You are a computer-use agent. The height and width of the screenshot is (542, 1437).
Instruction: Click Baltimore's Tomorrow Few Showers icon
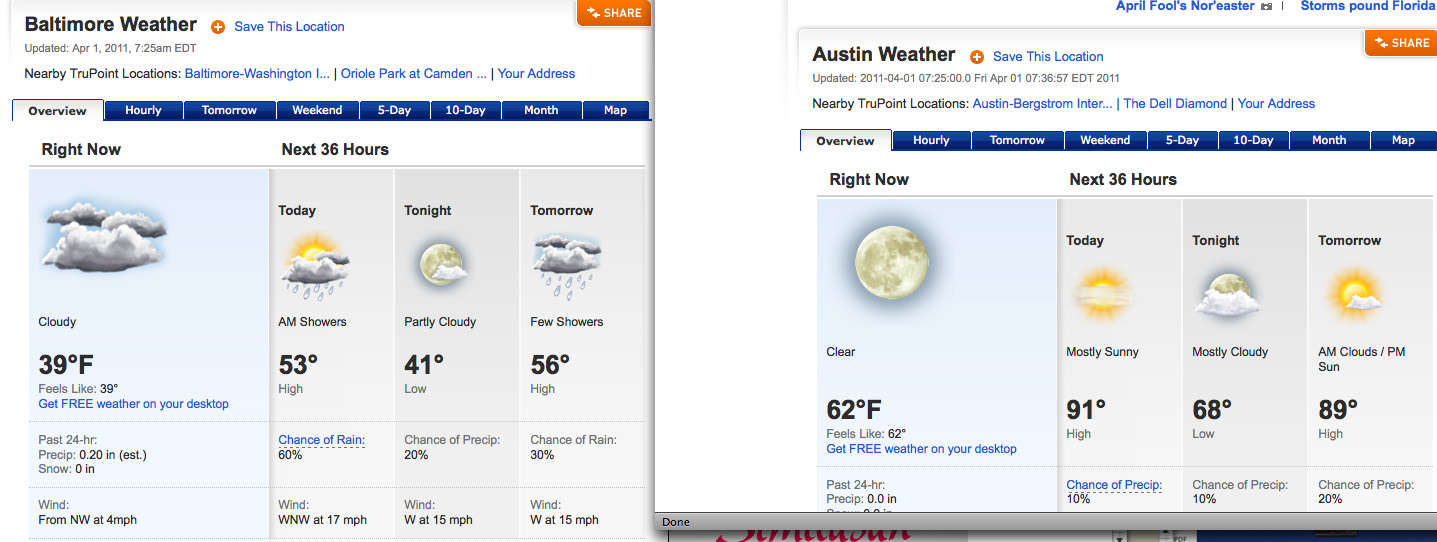coord(567,266)
